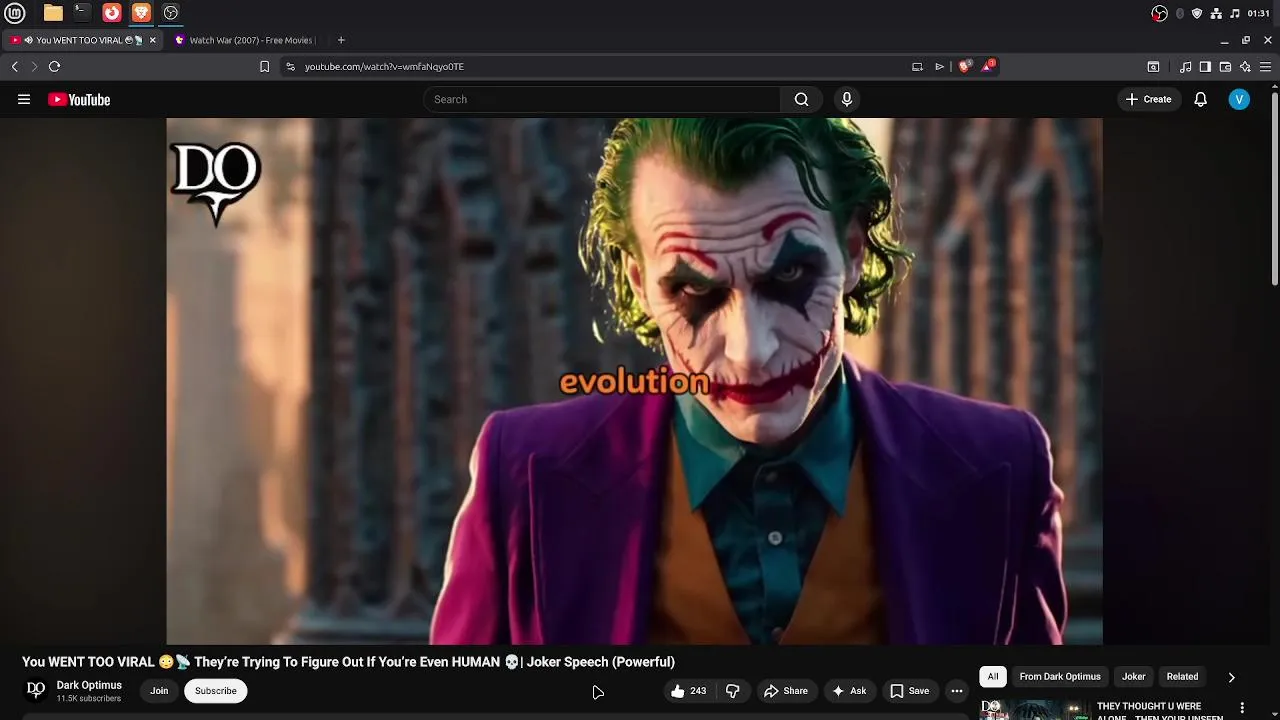The width and height of the screenshot is (1280, 720).
Task: Open the browser toolbar search-tabs icon
Action: 1153,67
